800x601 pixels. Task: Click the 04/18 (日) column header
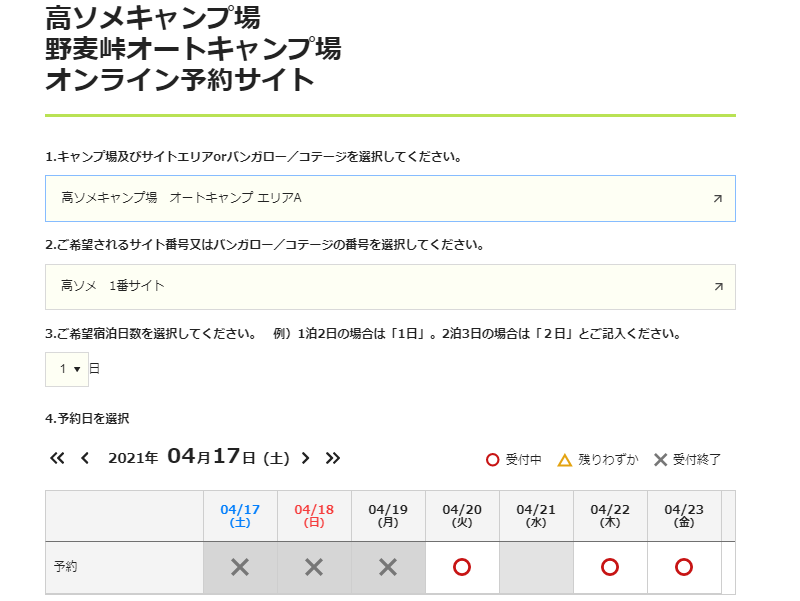pos(314,516)
